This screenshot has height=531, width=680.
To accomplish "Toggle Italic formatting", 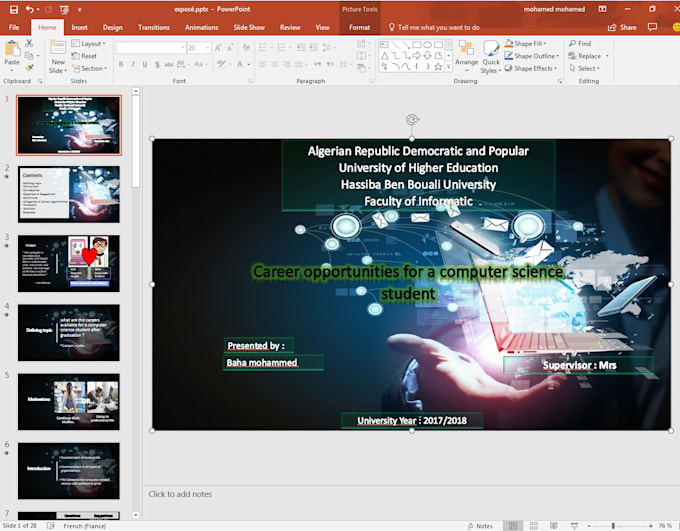I will tap(133, 64).
